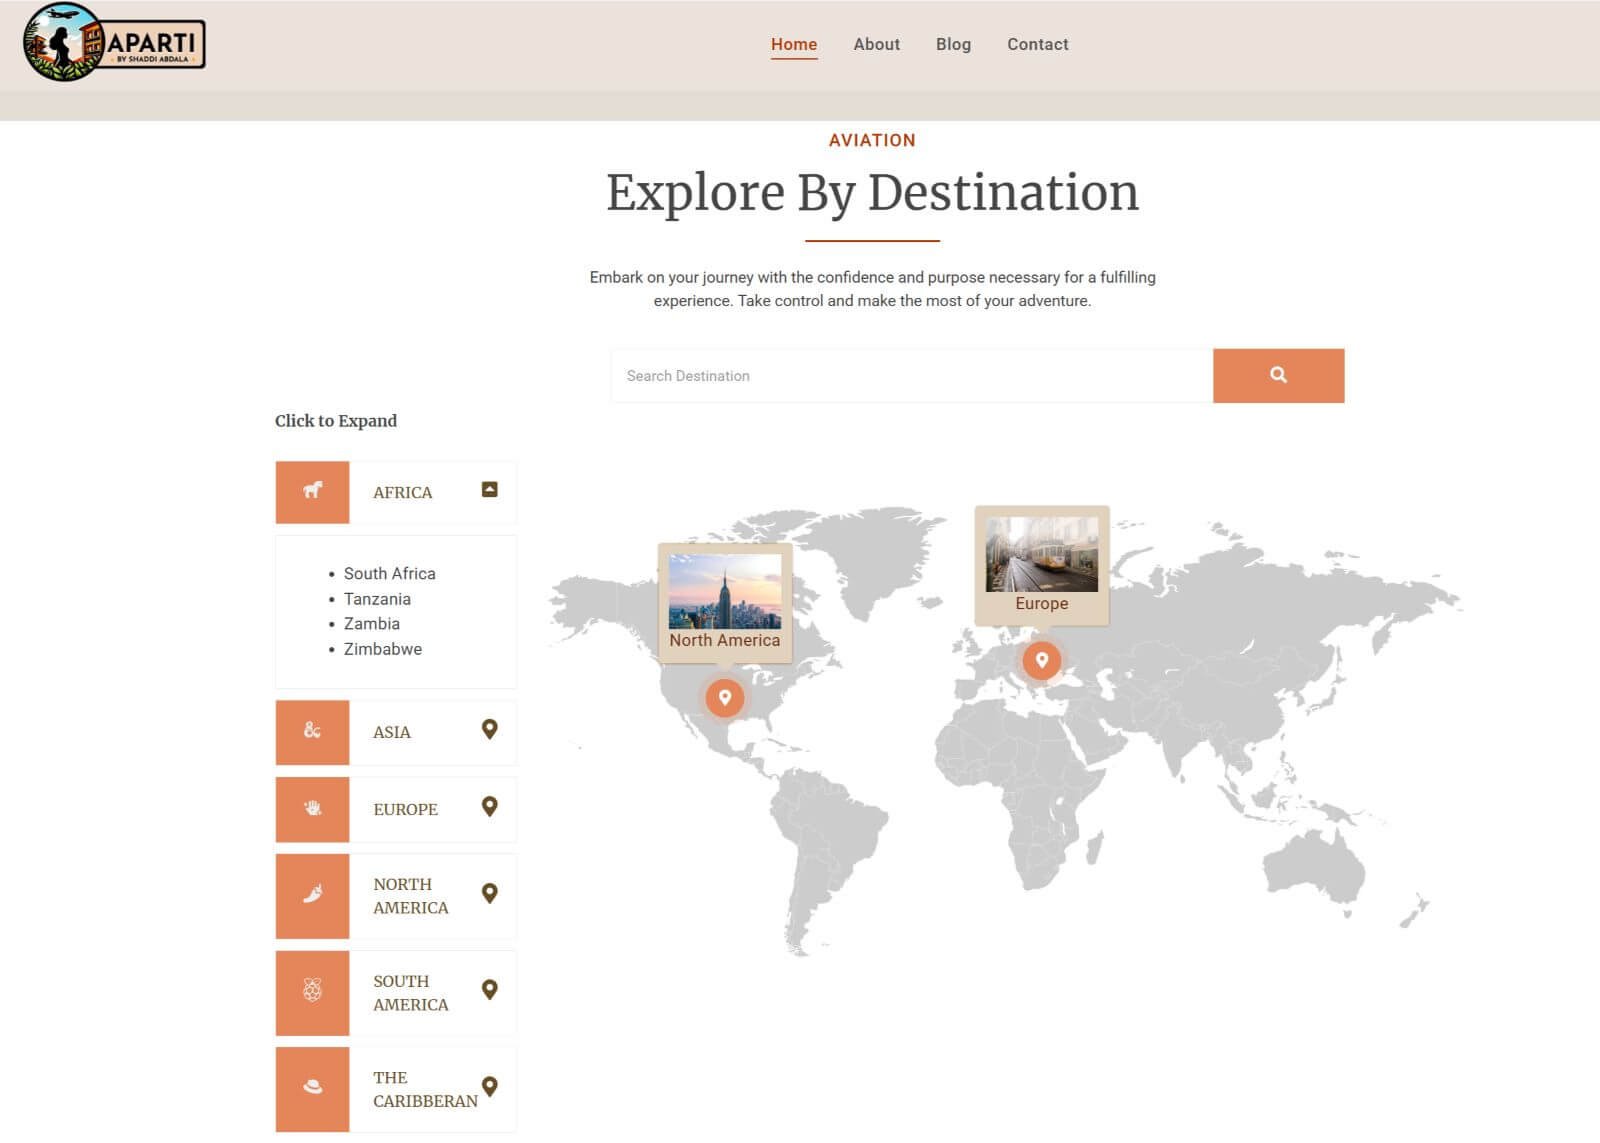The image size is (1600, 1143).
Task: Select the lion icon next to AFRICA
Action: pos(311,492)
